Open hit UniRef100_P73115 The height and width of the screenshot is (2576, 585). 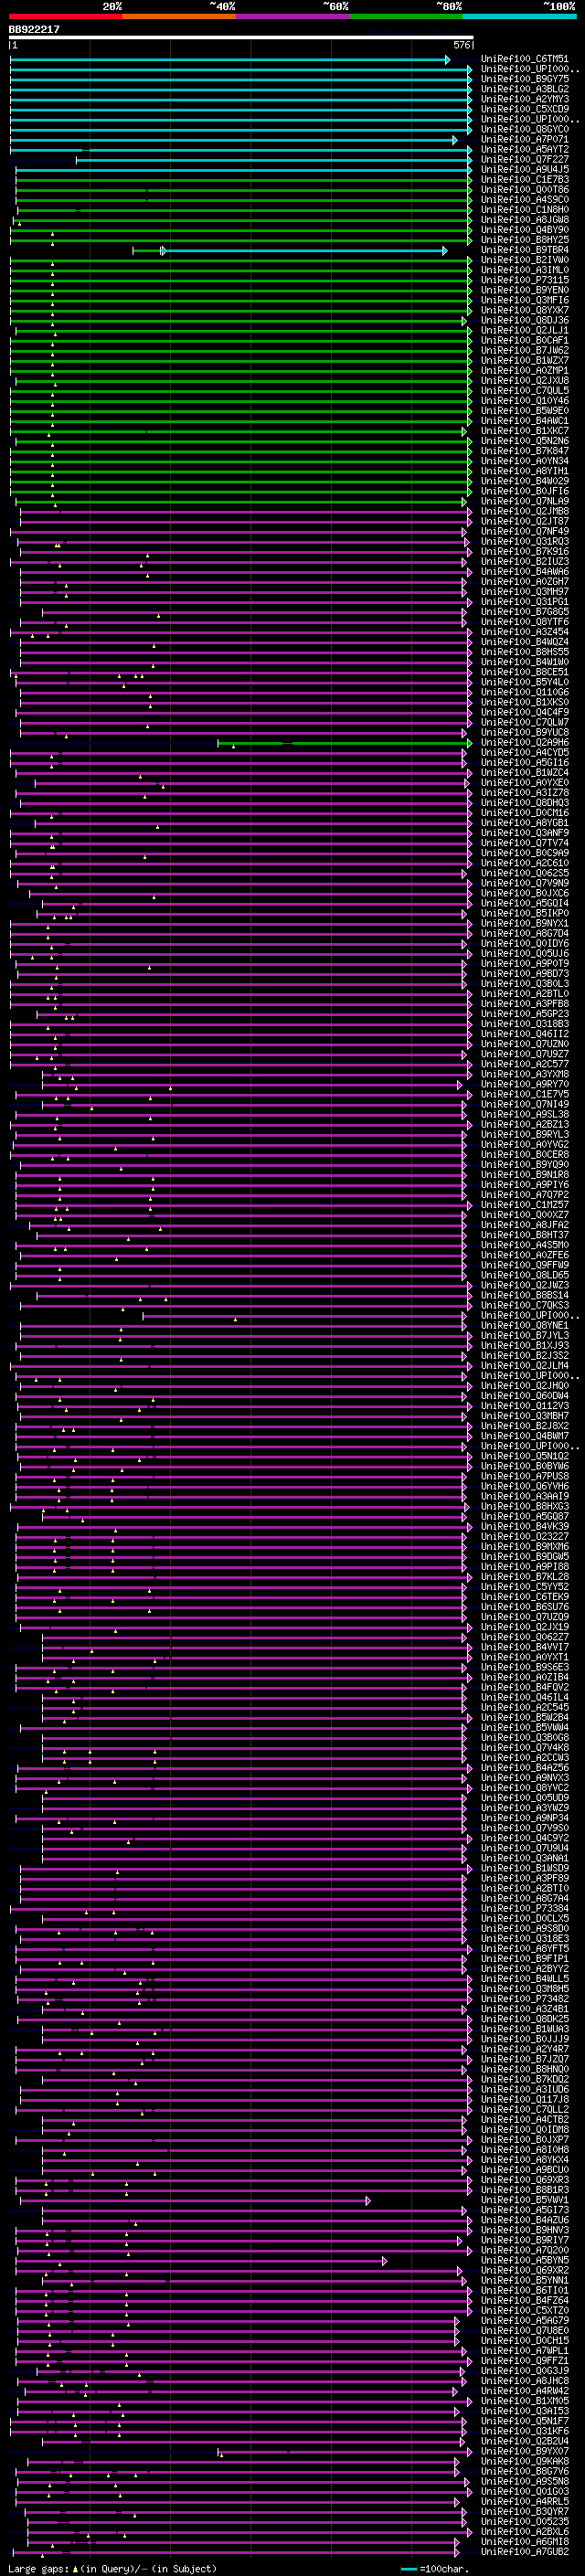pyautogui.click(x=525, y=279)
